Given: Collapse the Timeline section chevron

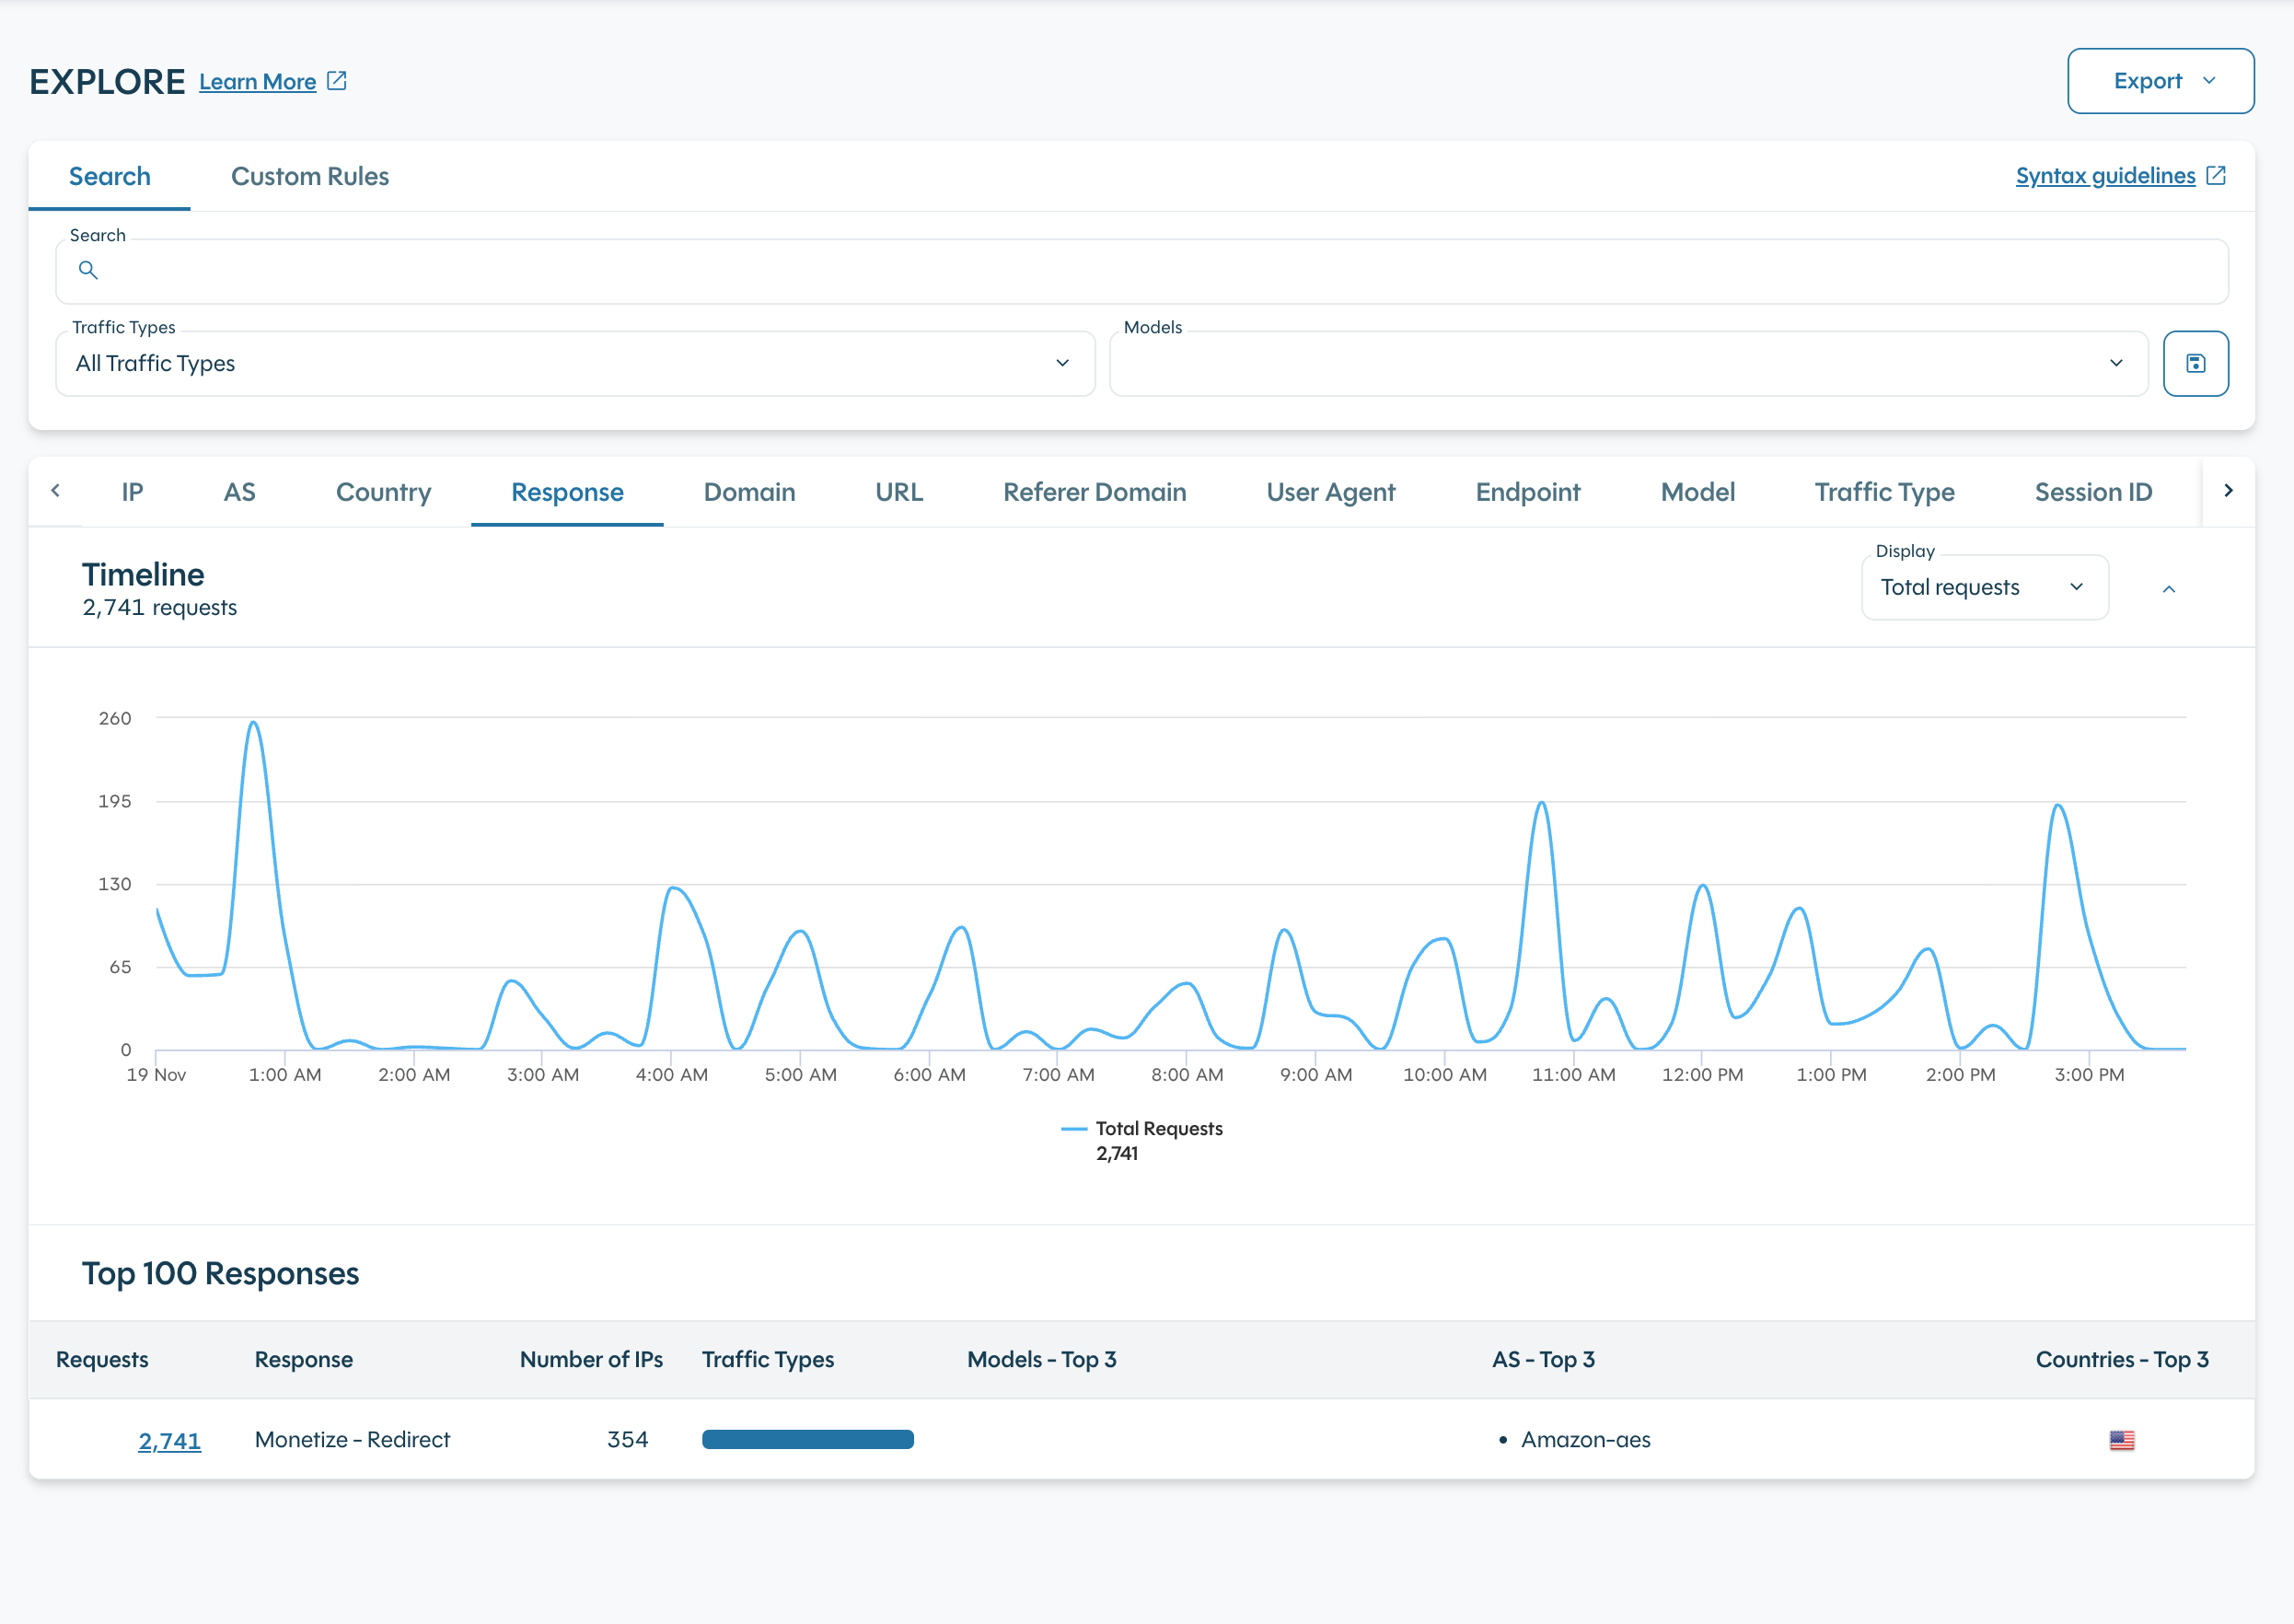Looking at the screenshot, I should click(x=2168, y=589).
